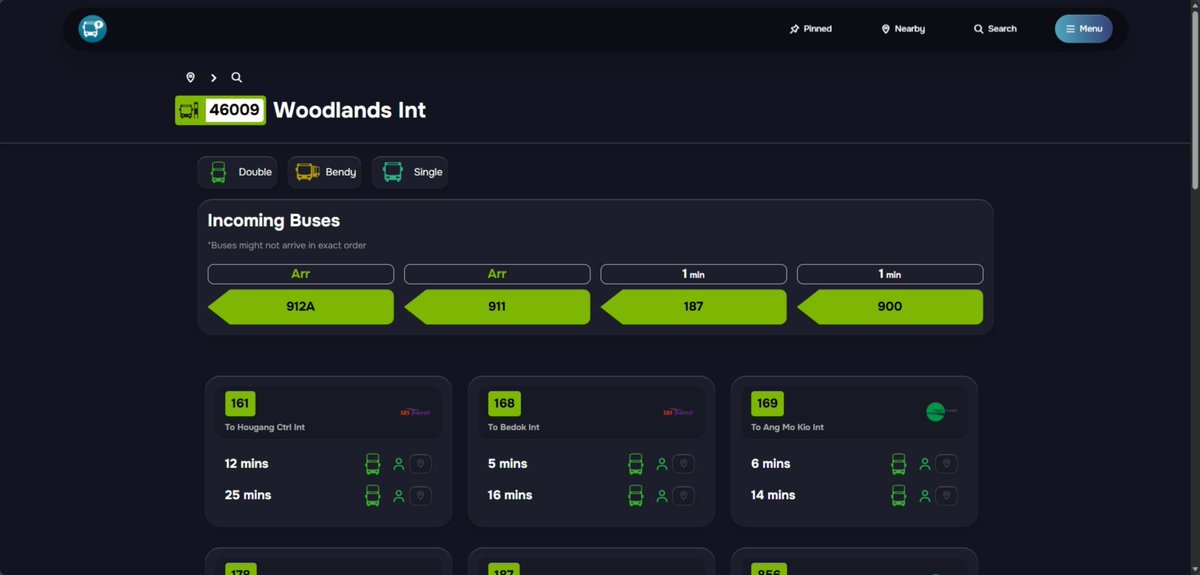Click the bus type icon for 161's 12 mins

click(373, 464)
